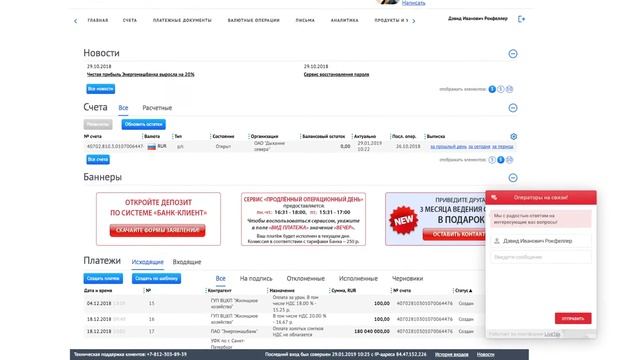Click the Все новости button

pos(100,89)
